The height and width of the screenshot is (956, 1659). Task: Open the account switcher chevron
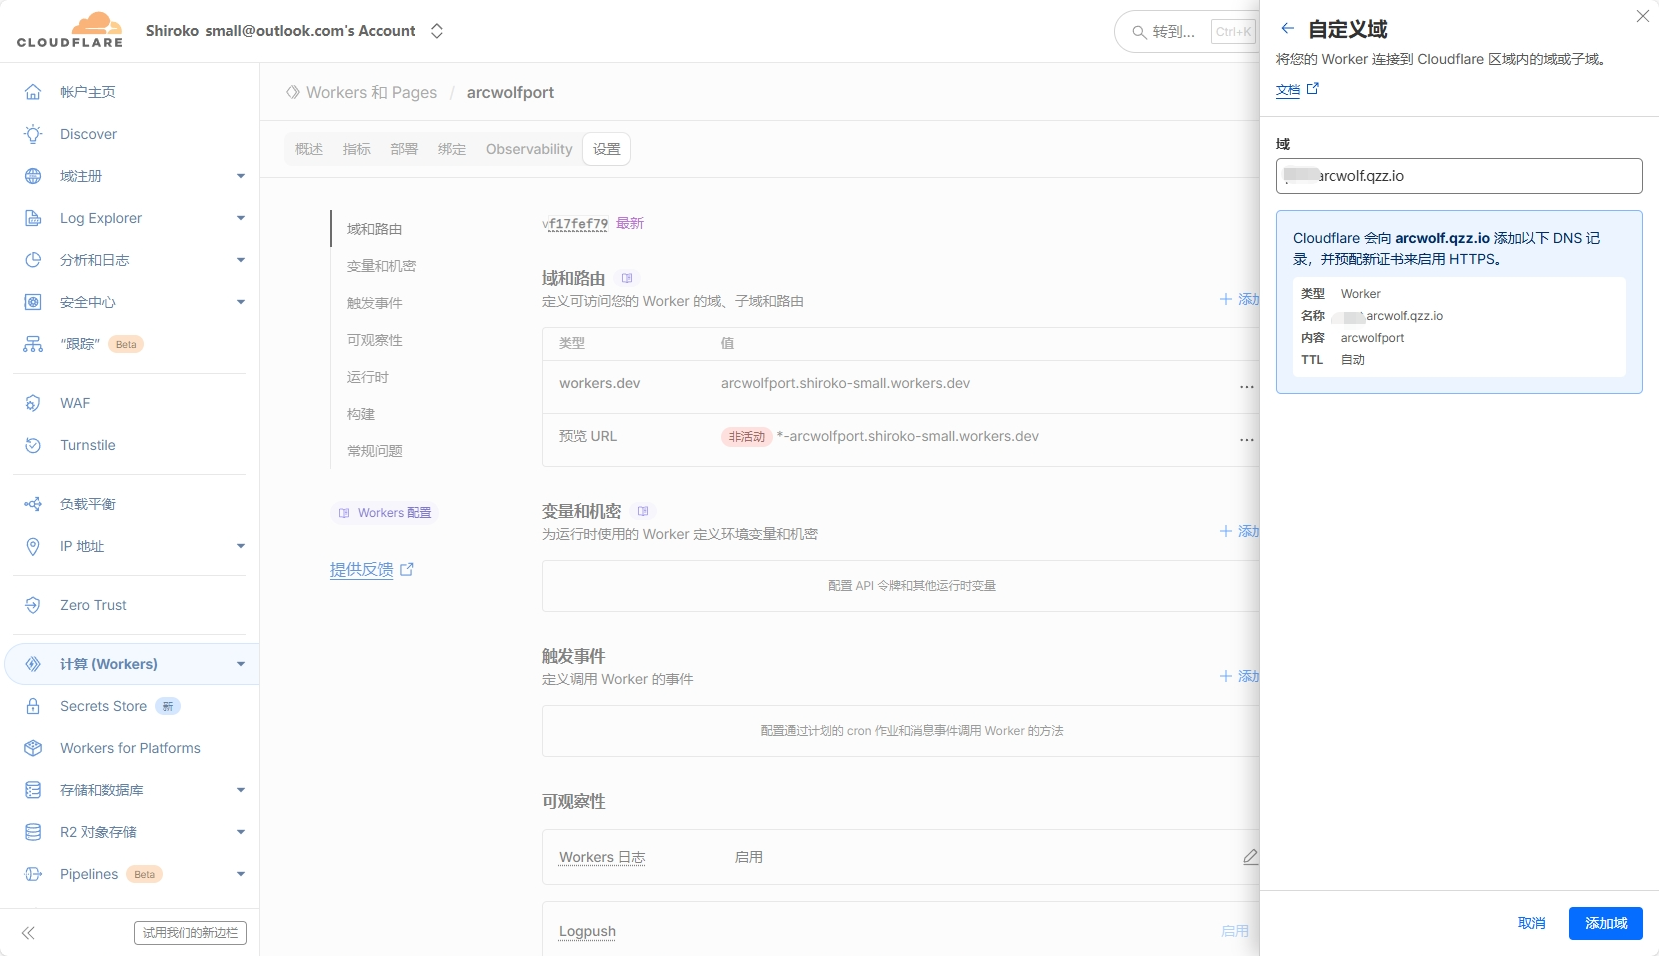pyautogui.click(x=437, y=31)
